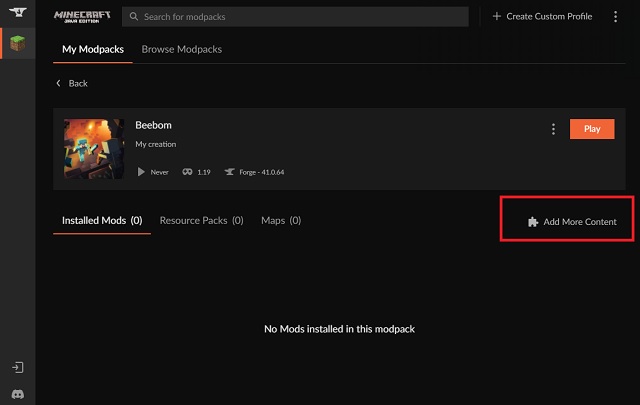Viewport: 640px width, 405px height.
Task: Click the sign-in arrow icon in sidebar
Action: pyautogui.click(x=18, y=367)
